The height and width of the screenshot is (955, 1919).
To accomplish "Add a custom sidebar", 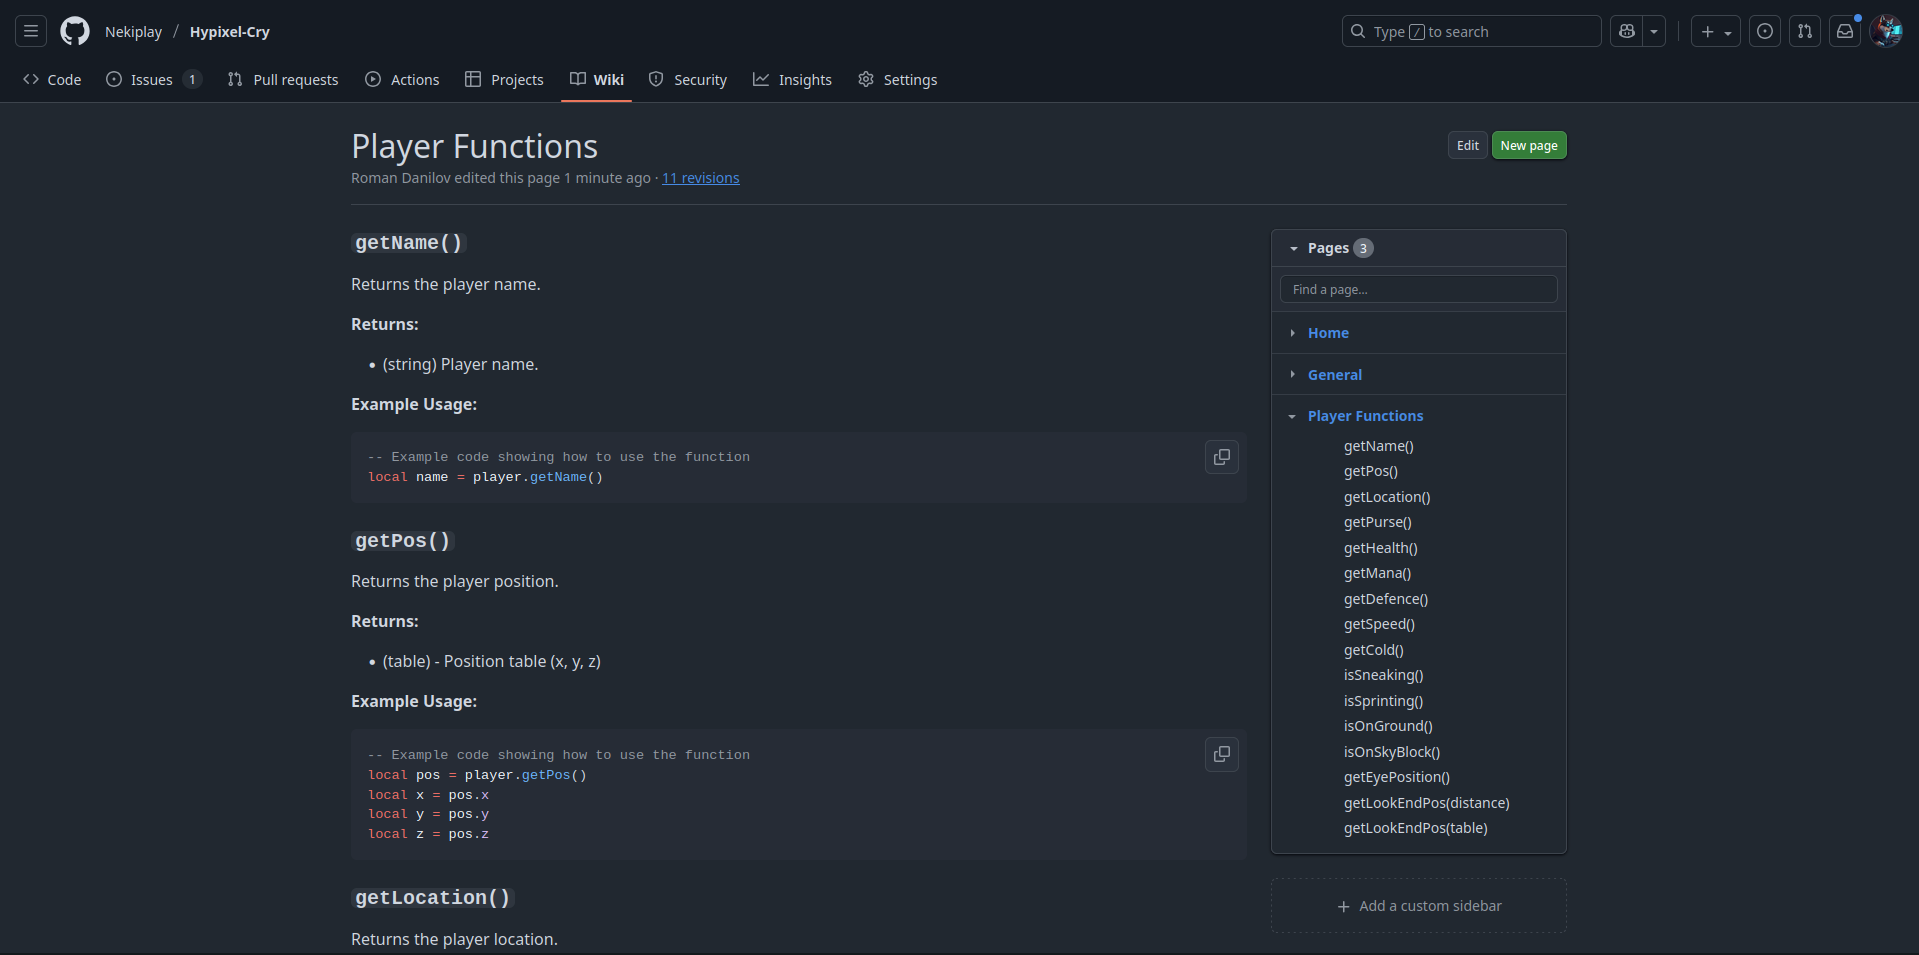I will (x=1418, y=906).
